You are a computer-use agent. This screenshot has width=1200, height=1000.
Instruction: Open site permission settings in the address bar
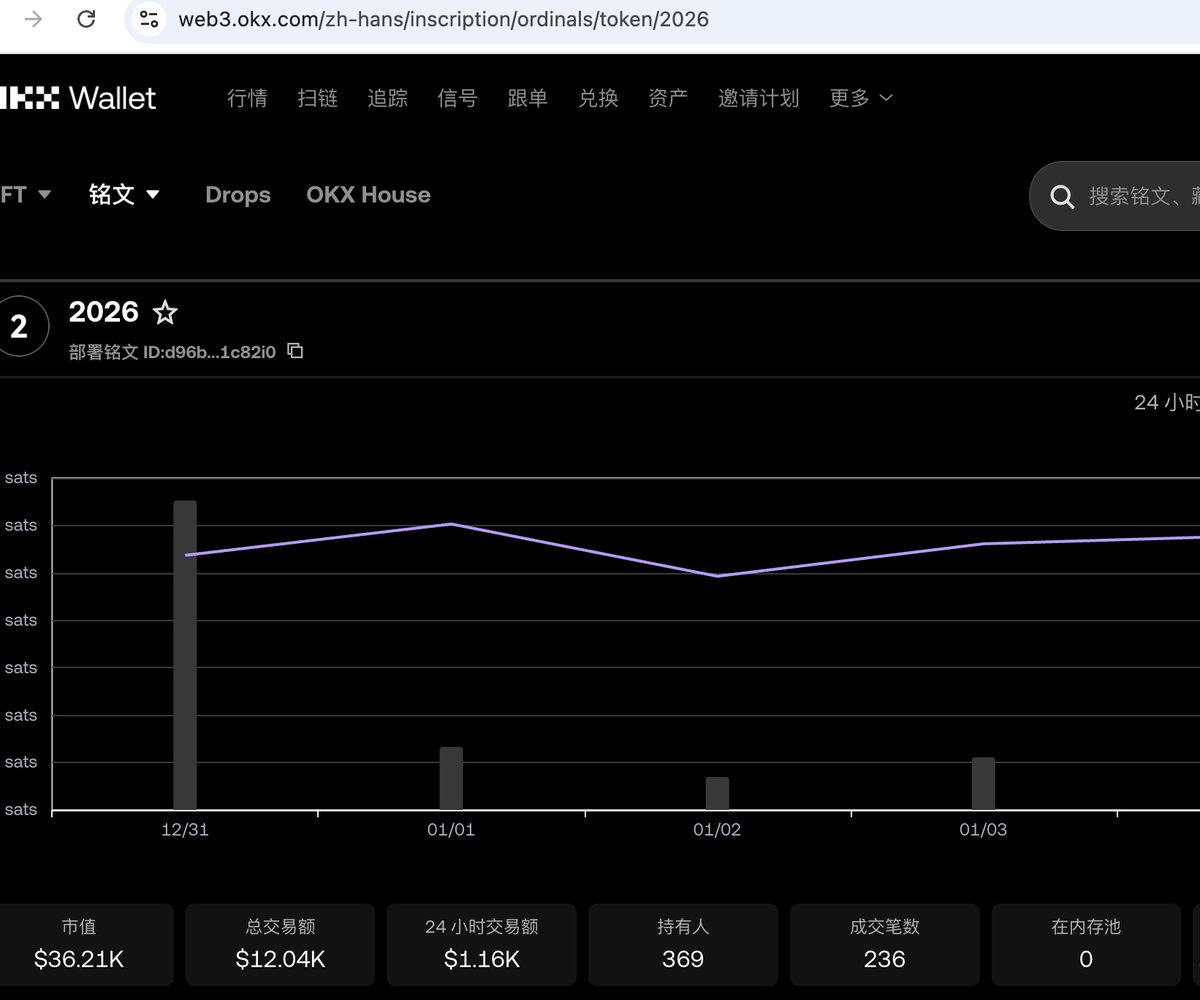pyautogui.click(x=149, y=17)
